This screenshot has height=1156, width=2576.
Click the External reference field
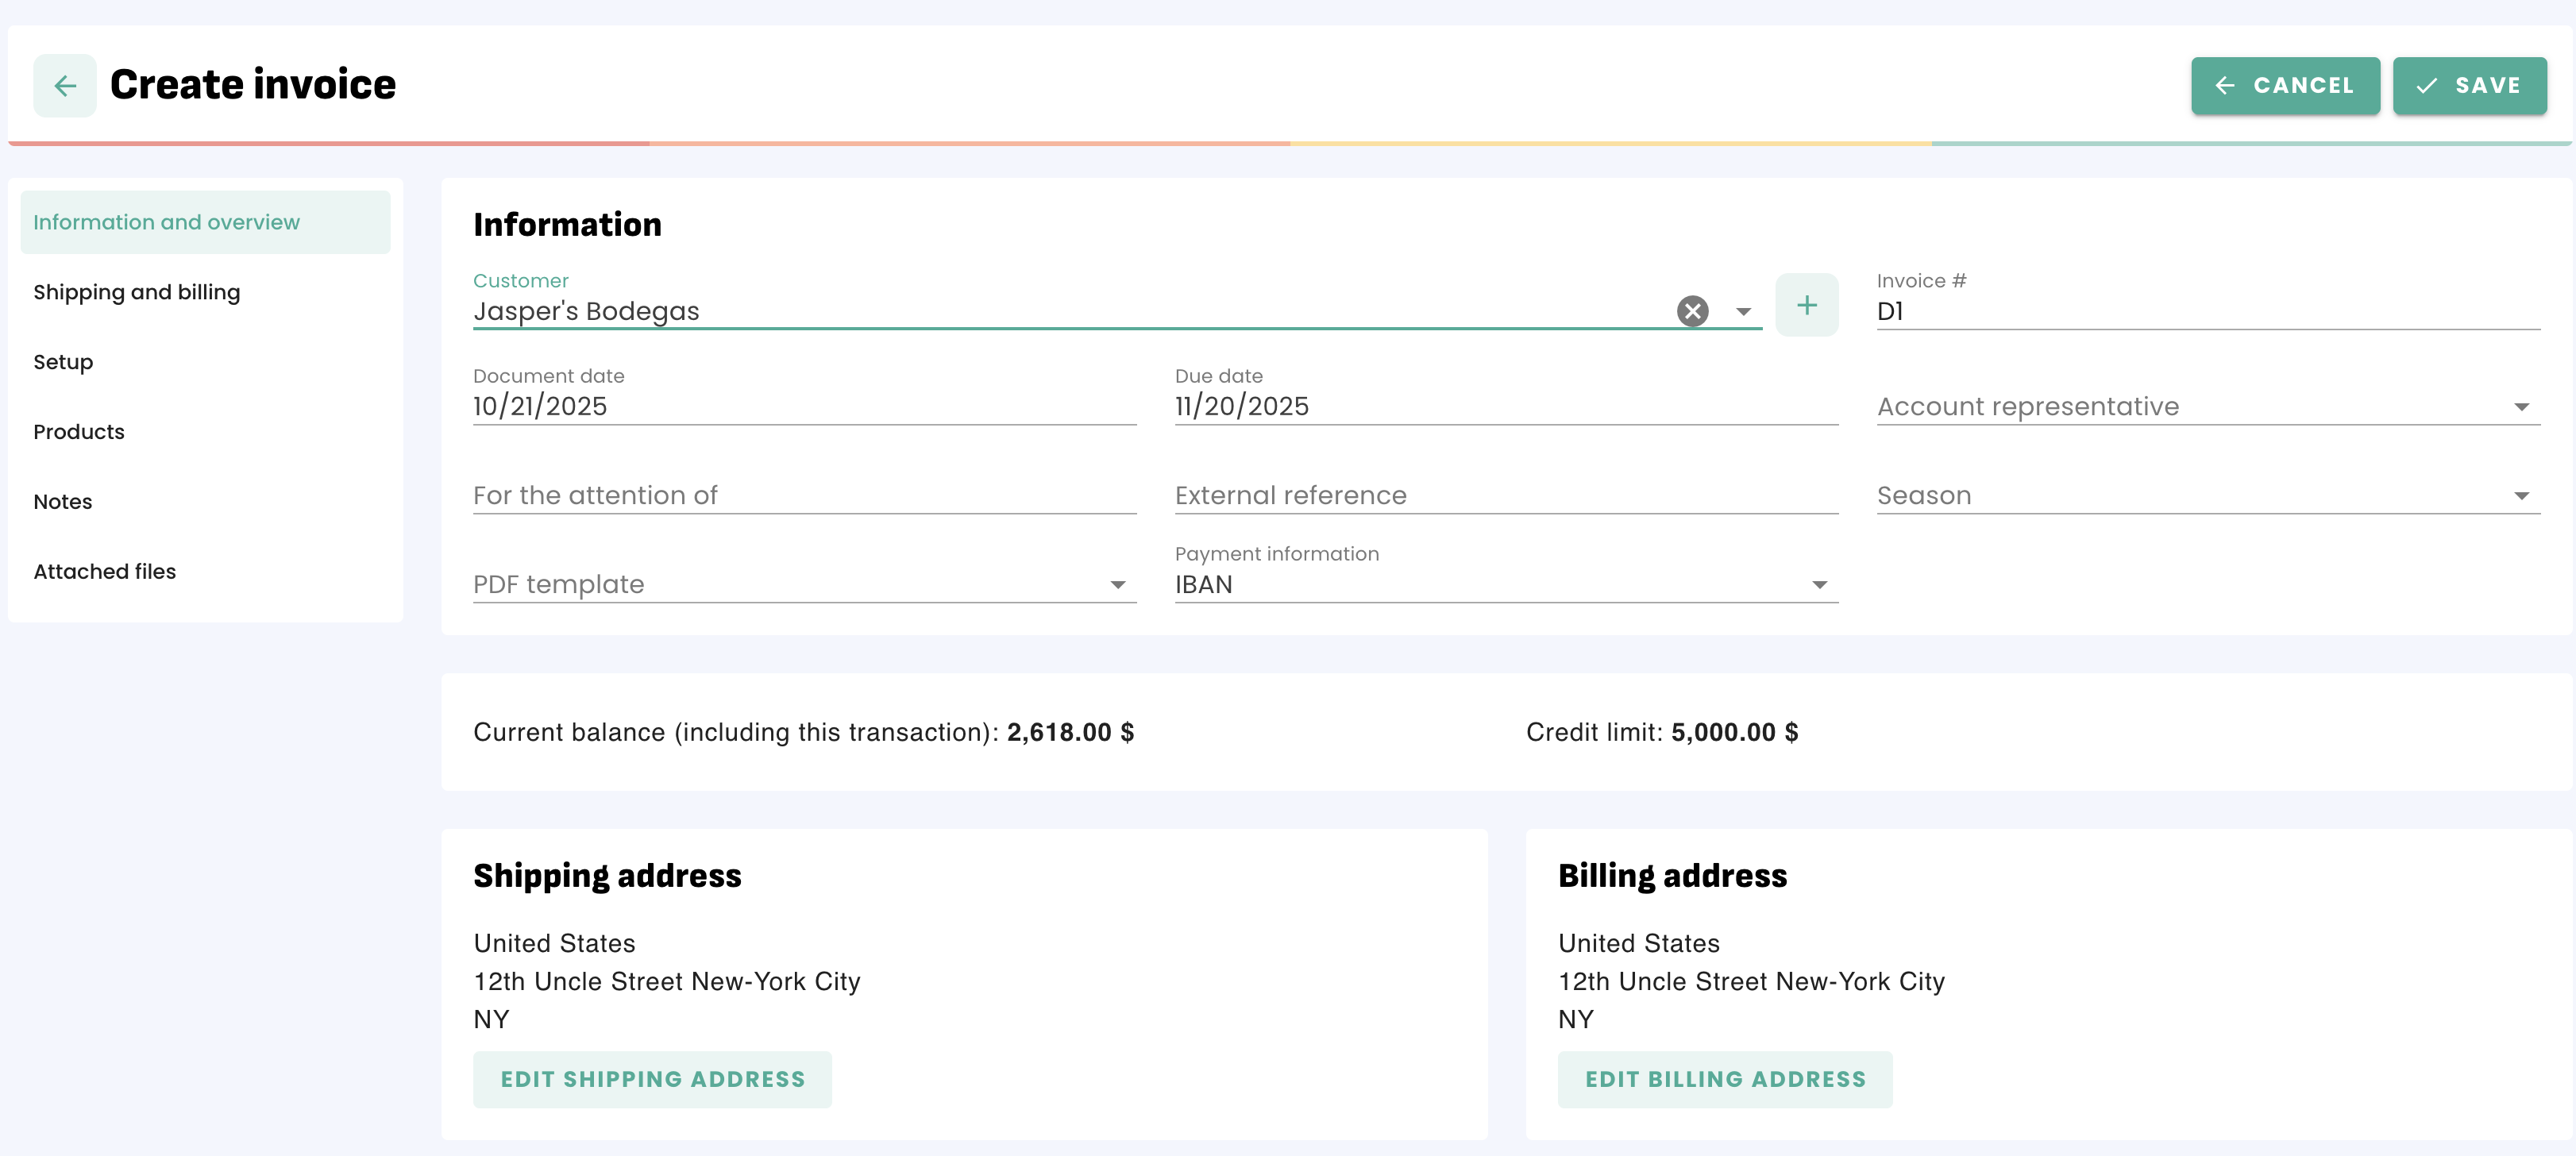1505,496
